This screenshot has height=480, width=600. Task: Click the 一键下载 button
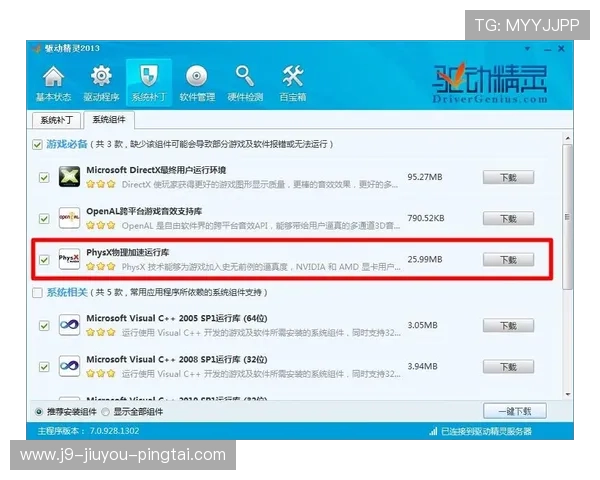pos(515,411)
